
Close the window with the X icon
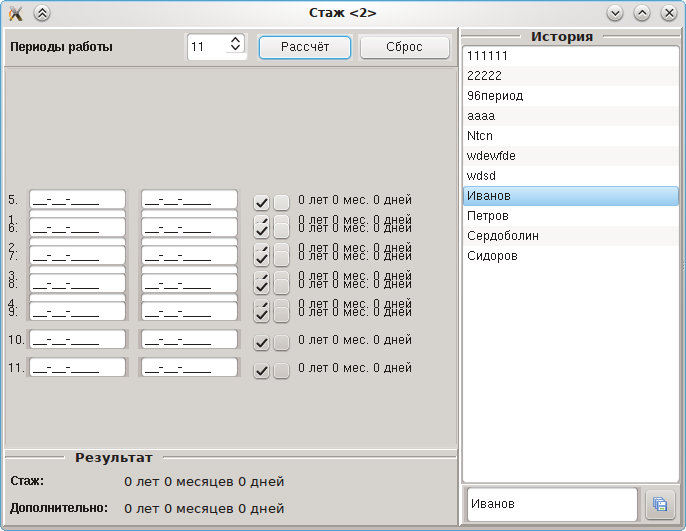tap(668, 13)
